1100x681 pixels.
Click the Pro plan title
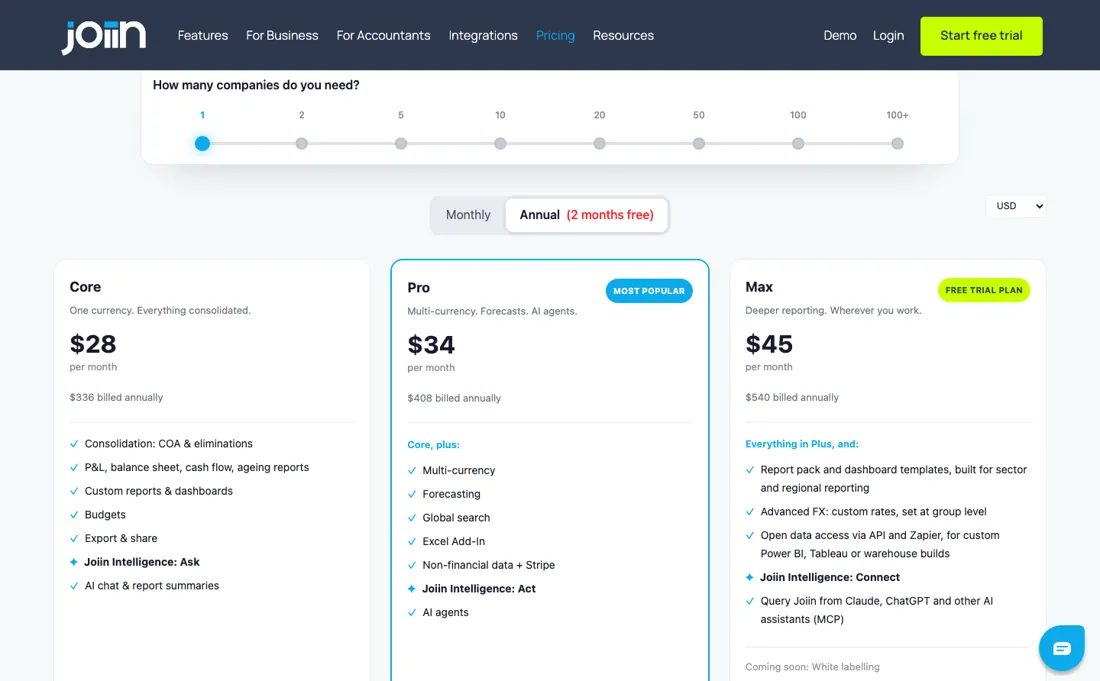[418, 288]
